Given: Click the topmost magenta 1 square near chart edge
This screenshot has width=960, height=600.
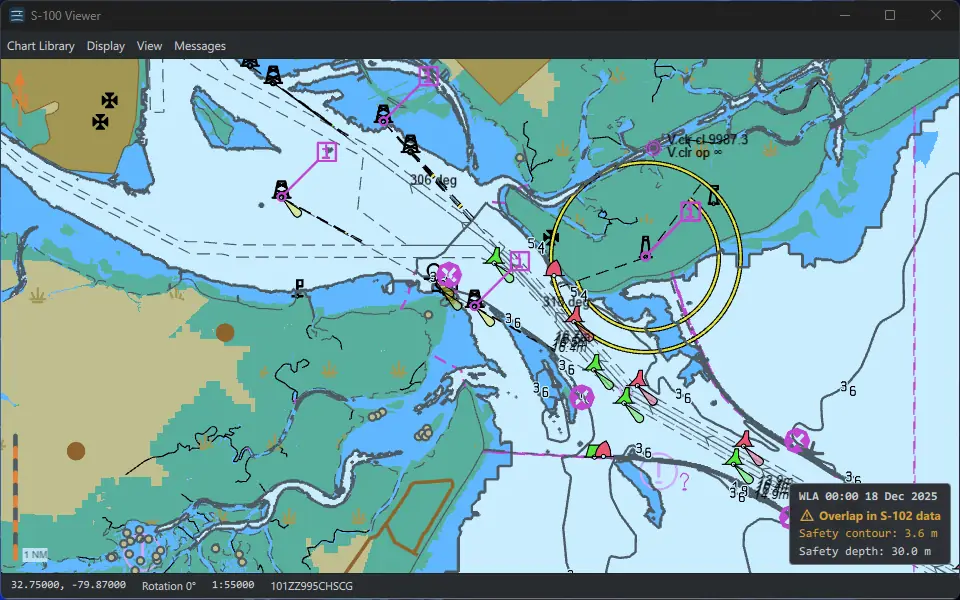Looking at the screenshot, I should pyautogui.click(x=429, y=76).
